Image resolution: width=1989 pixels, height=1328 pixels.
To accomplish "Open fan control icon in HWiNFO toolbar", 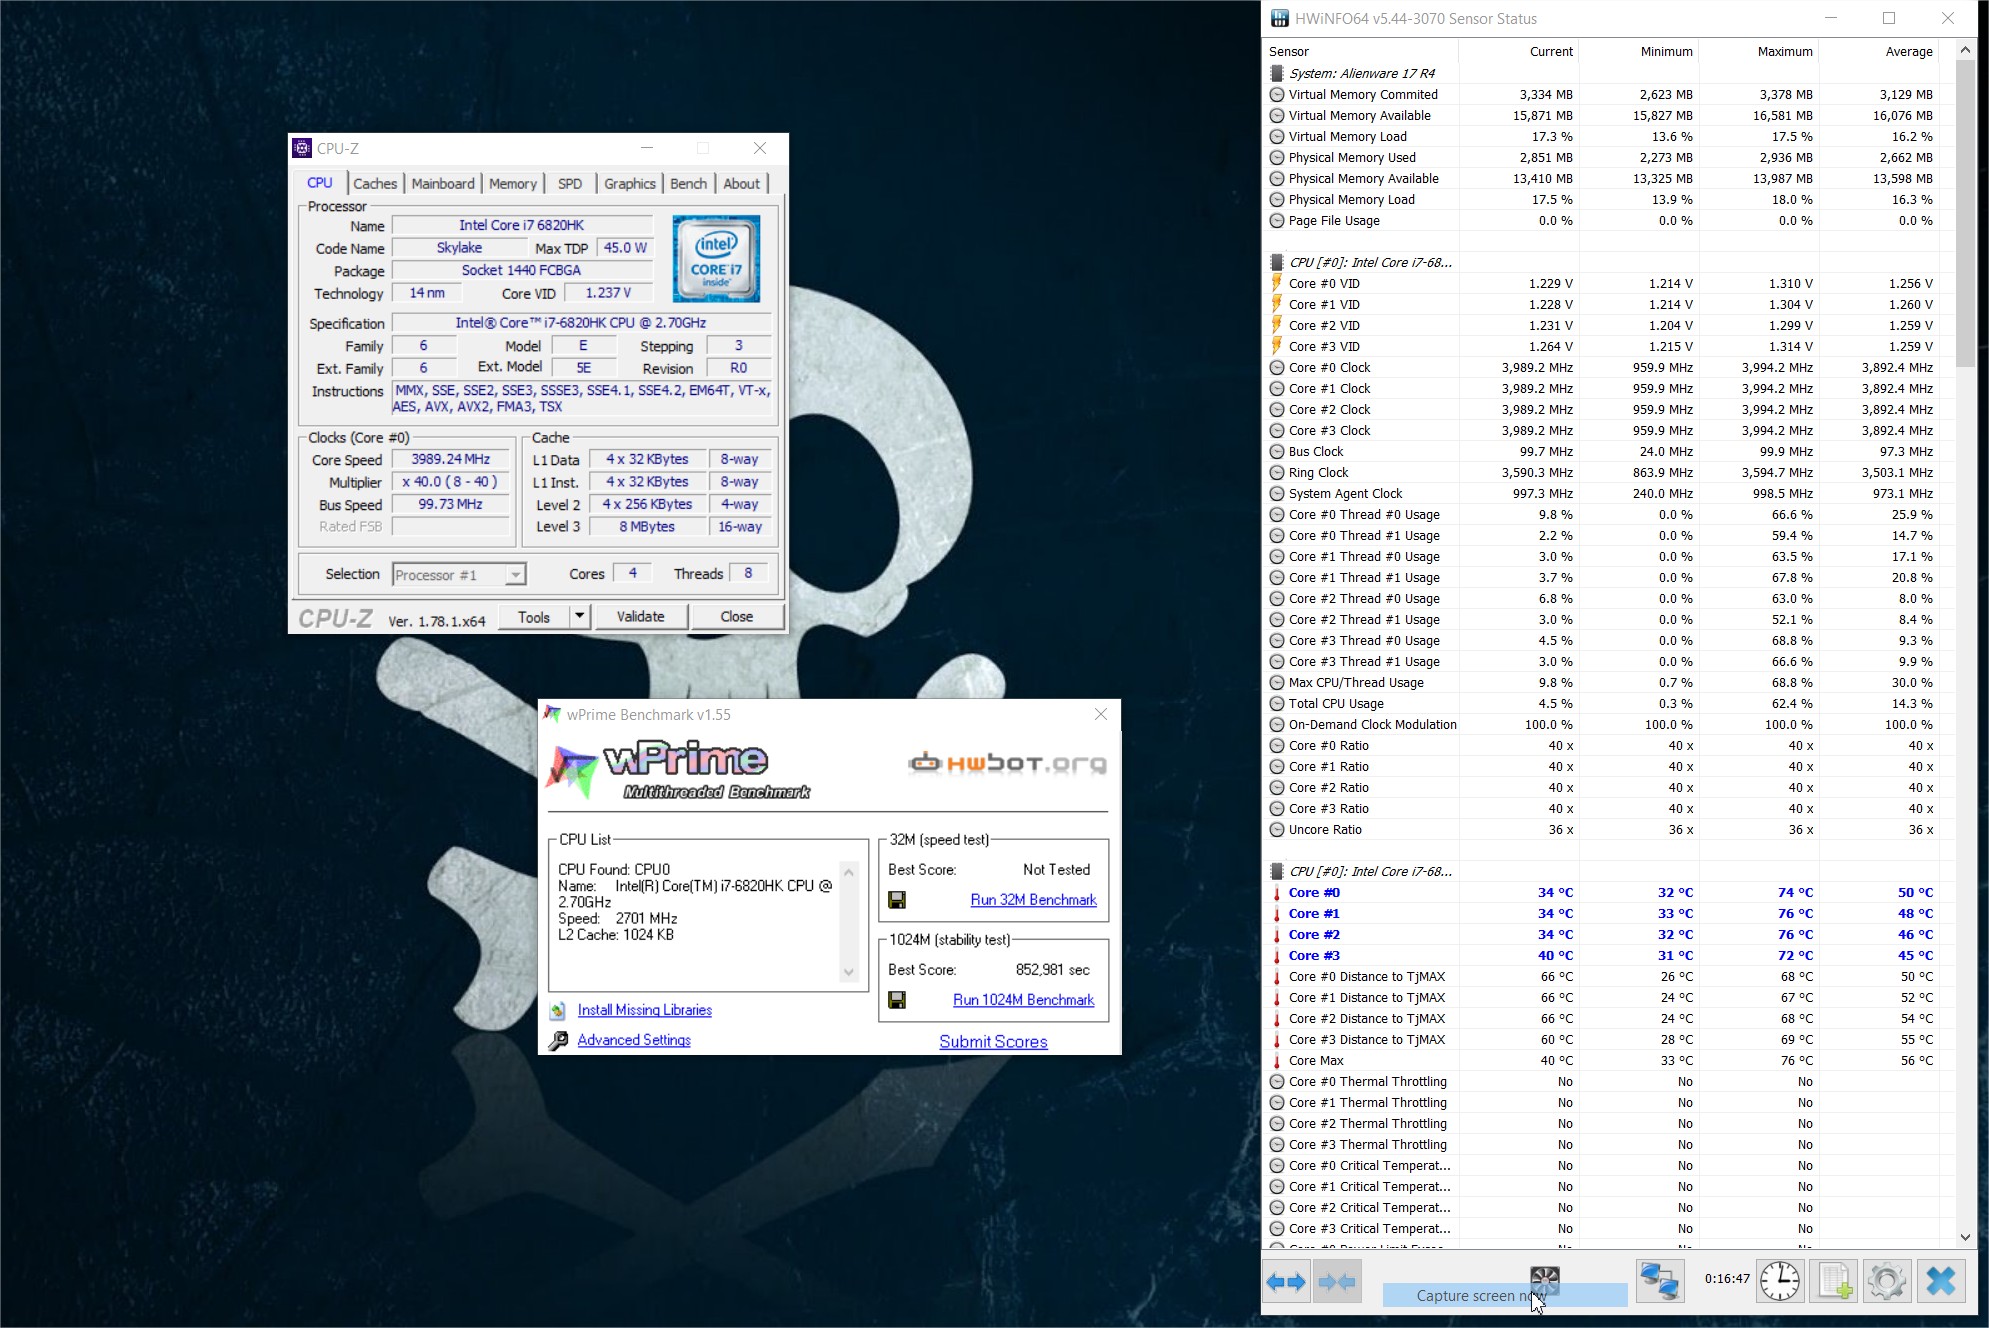I will [x=1545, y=1278].
